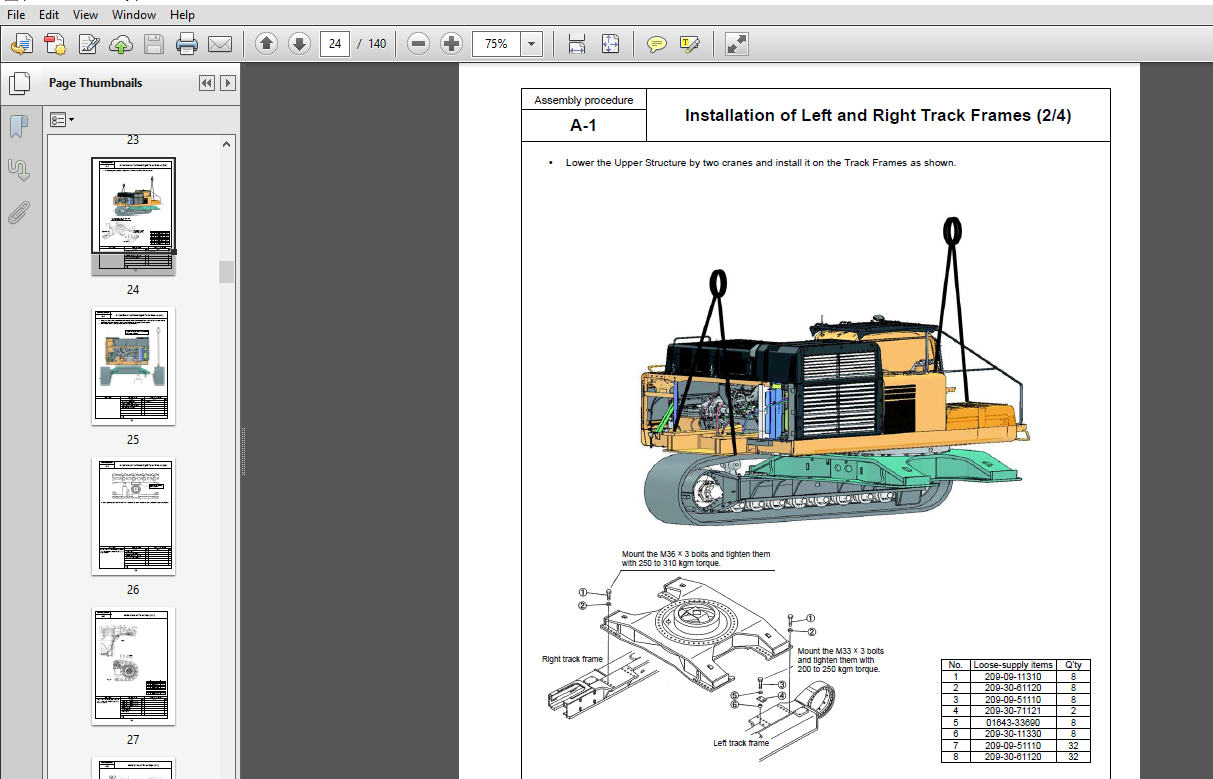Viewport: 1213px width, 779px height.
Task: Click part number "209-30-71121" in table
Action: coord(1013,710)
